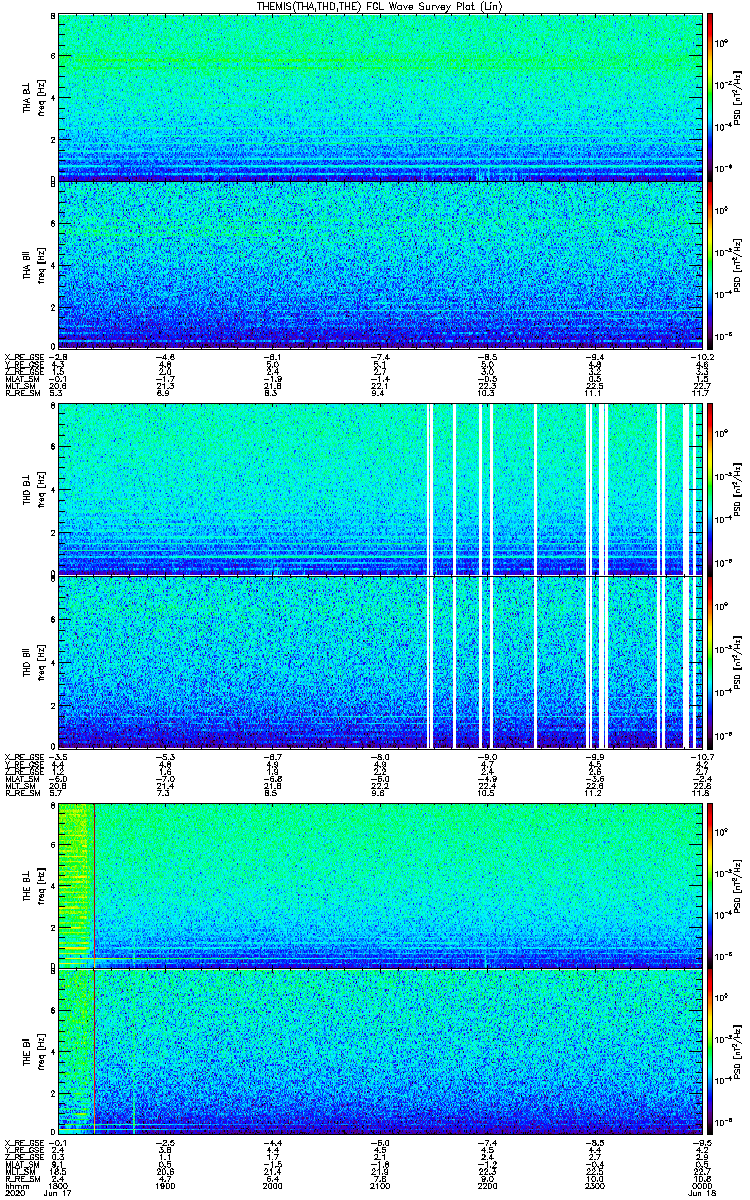750x1200 pixels.
Task: Select the THA B∥ freq [Hz] axis label
Action: point(41,265)
